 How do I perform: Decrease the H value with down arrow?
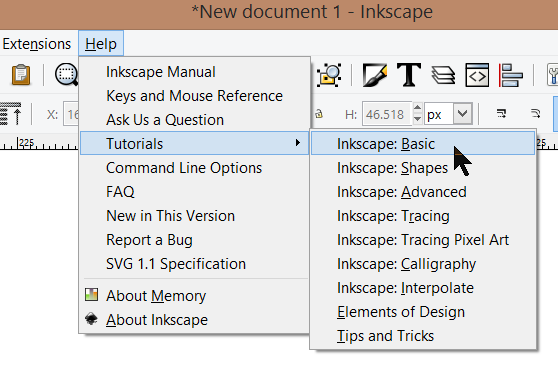[418, 120]
